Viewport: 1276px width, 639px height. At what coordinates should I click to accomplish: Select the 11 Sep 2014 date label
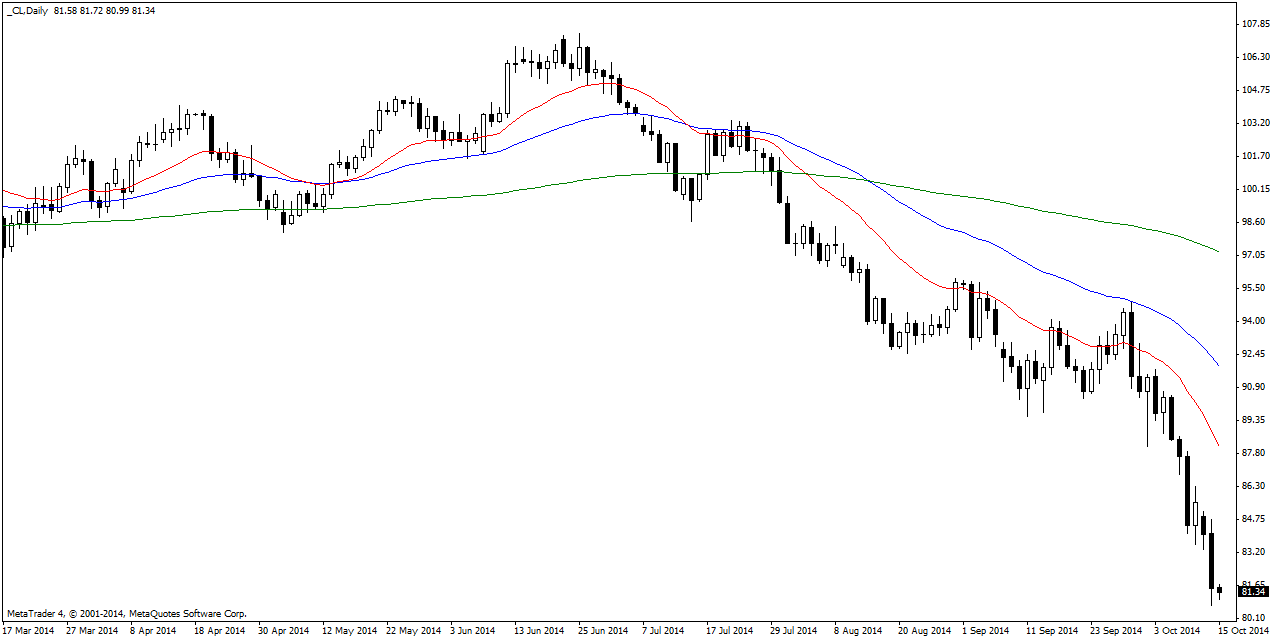click(1051, 631)
